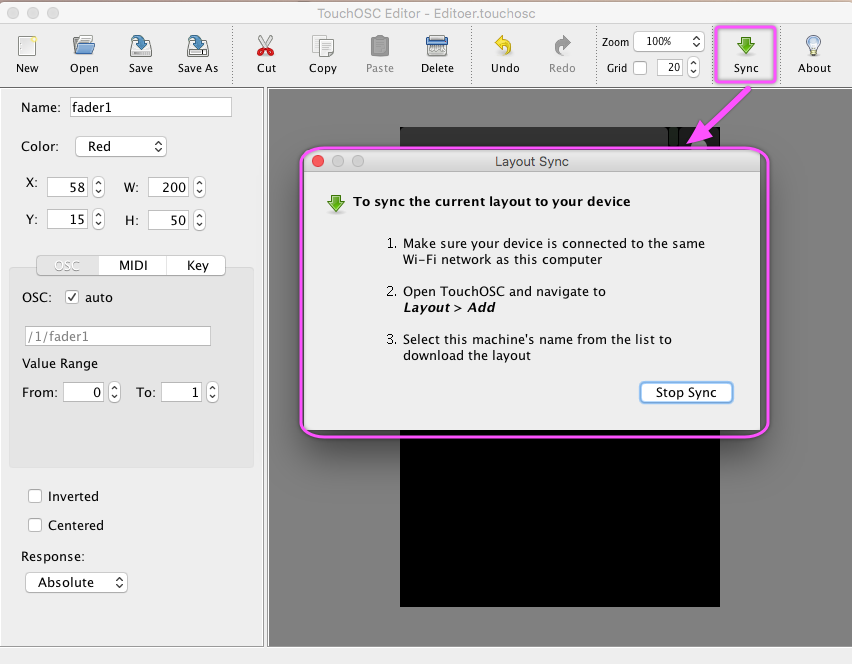Check the Centered option
The height and width of the screenshot is (664, 852).
click(x=35, y=525)
